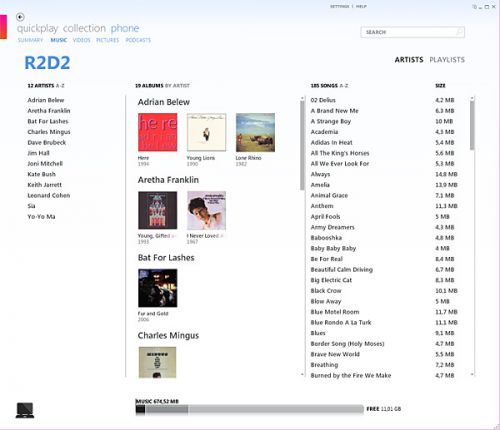The image size is (500, 430).
Task: Select artist Kate Bush
Action: point(41,174)
